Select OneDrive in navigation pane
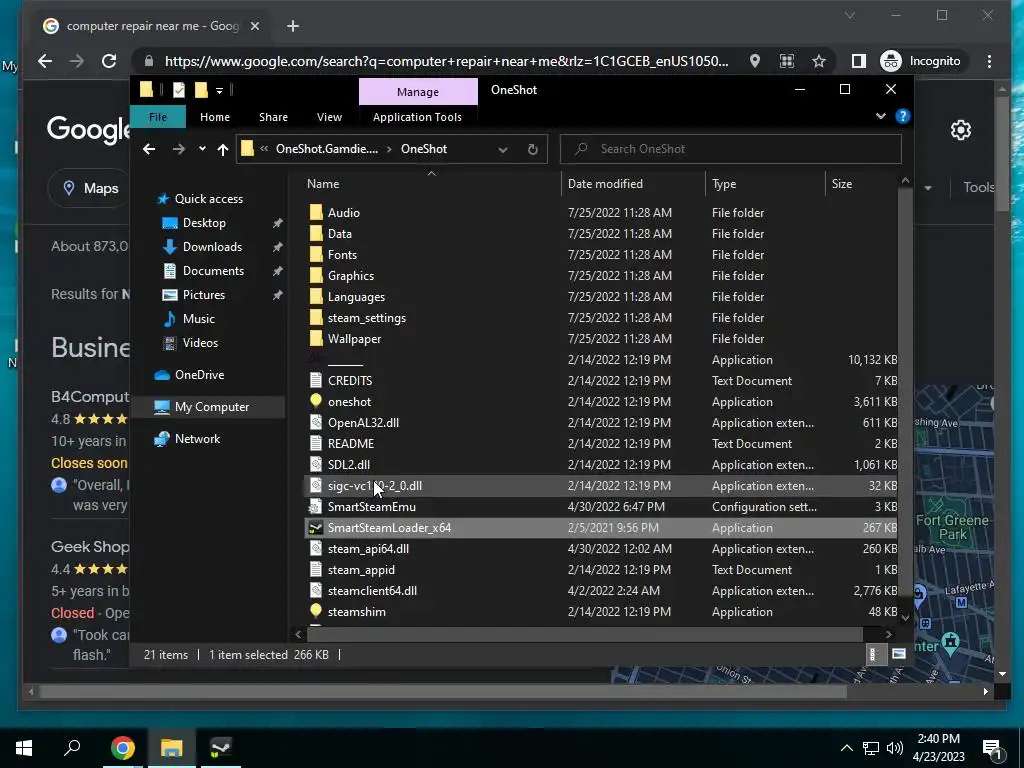 pyautogui.click(x=199, y=375)
